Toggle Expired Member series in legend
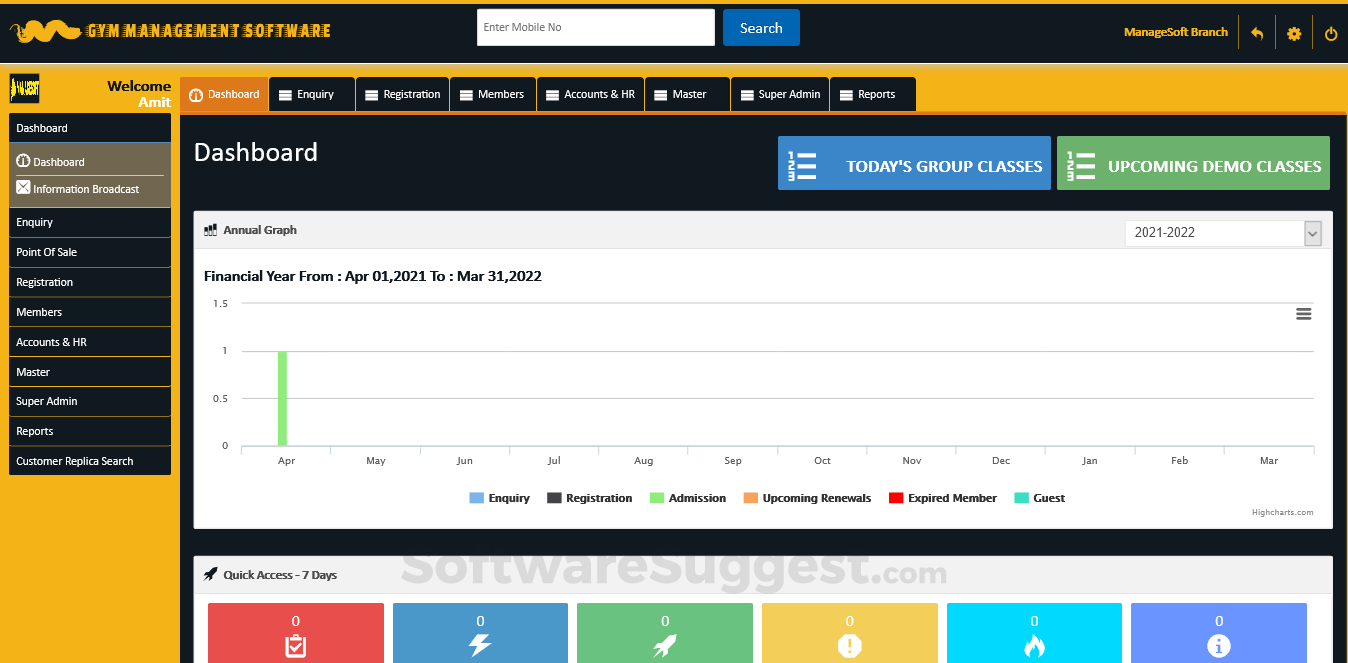Viewport: 1348px width, 663px height. 942,498
